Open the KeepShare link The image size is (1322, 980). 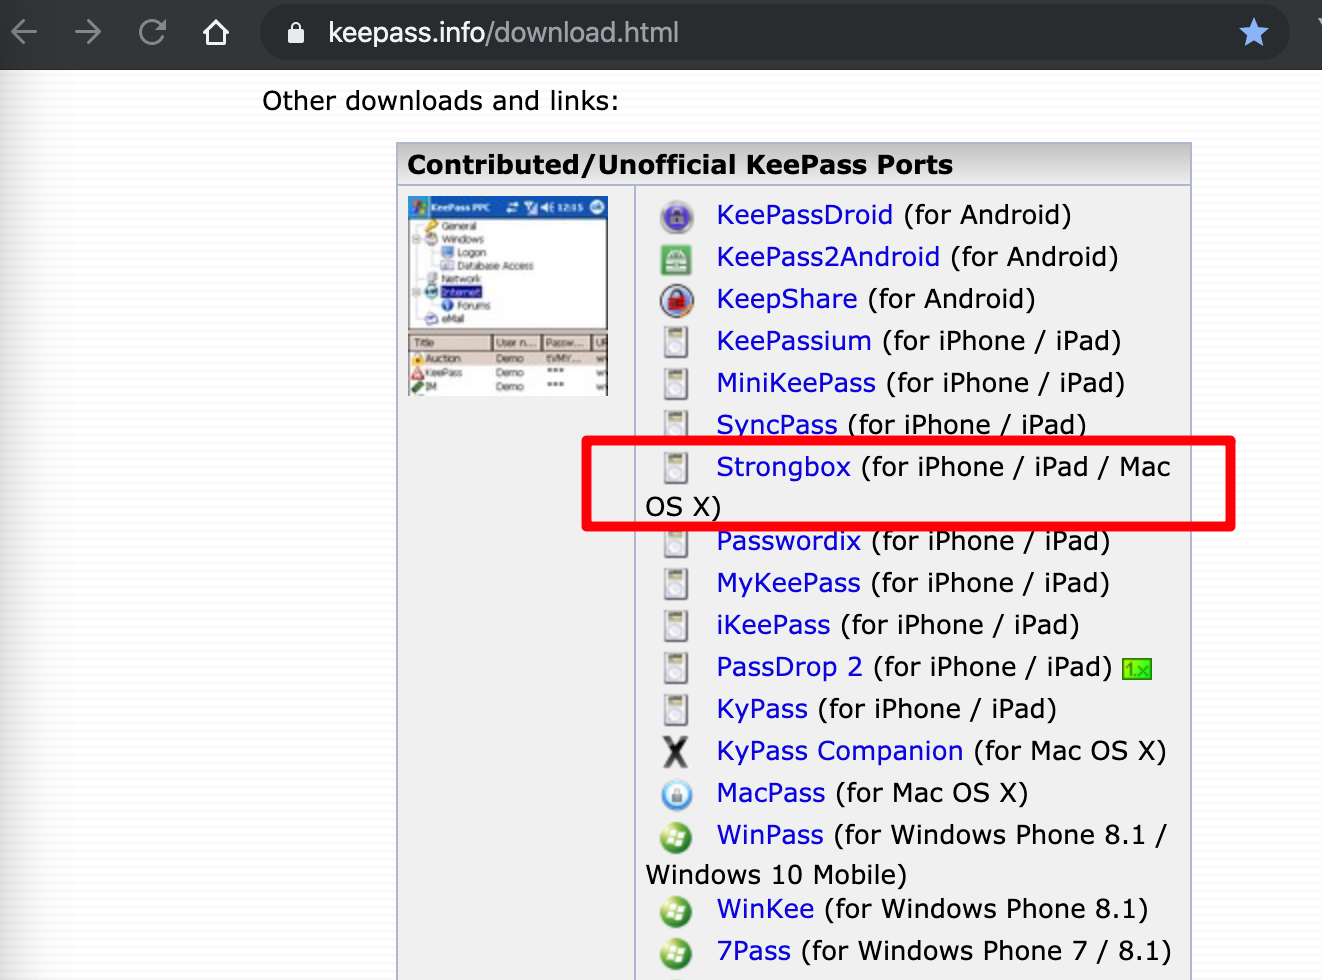787,299
